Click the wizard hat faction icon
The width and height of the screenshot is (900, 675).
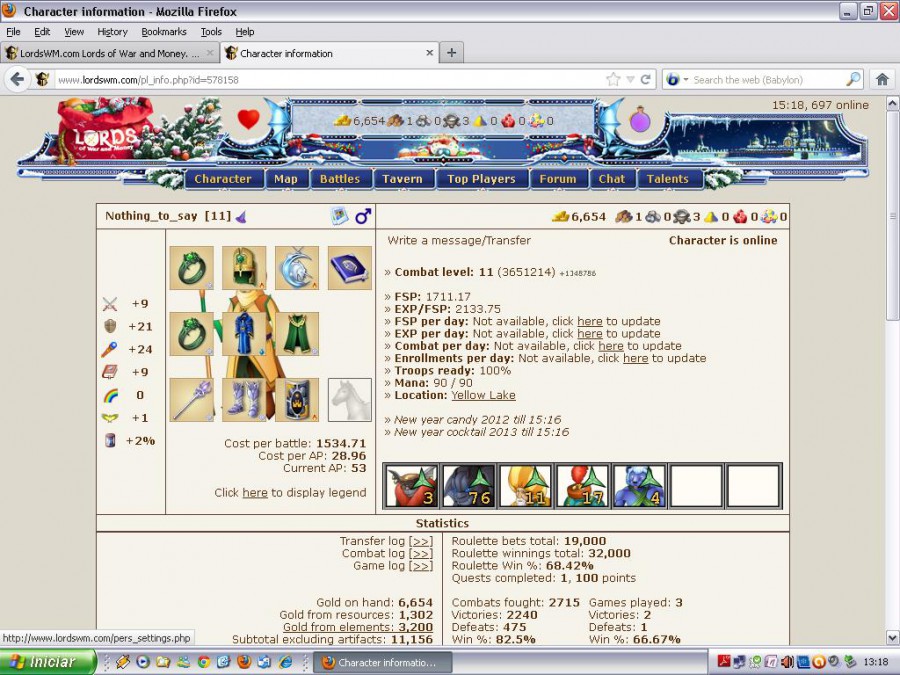point(241,216)
